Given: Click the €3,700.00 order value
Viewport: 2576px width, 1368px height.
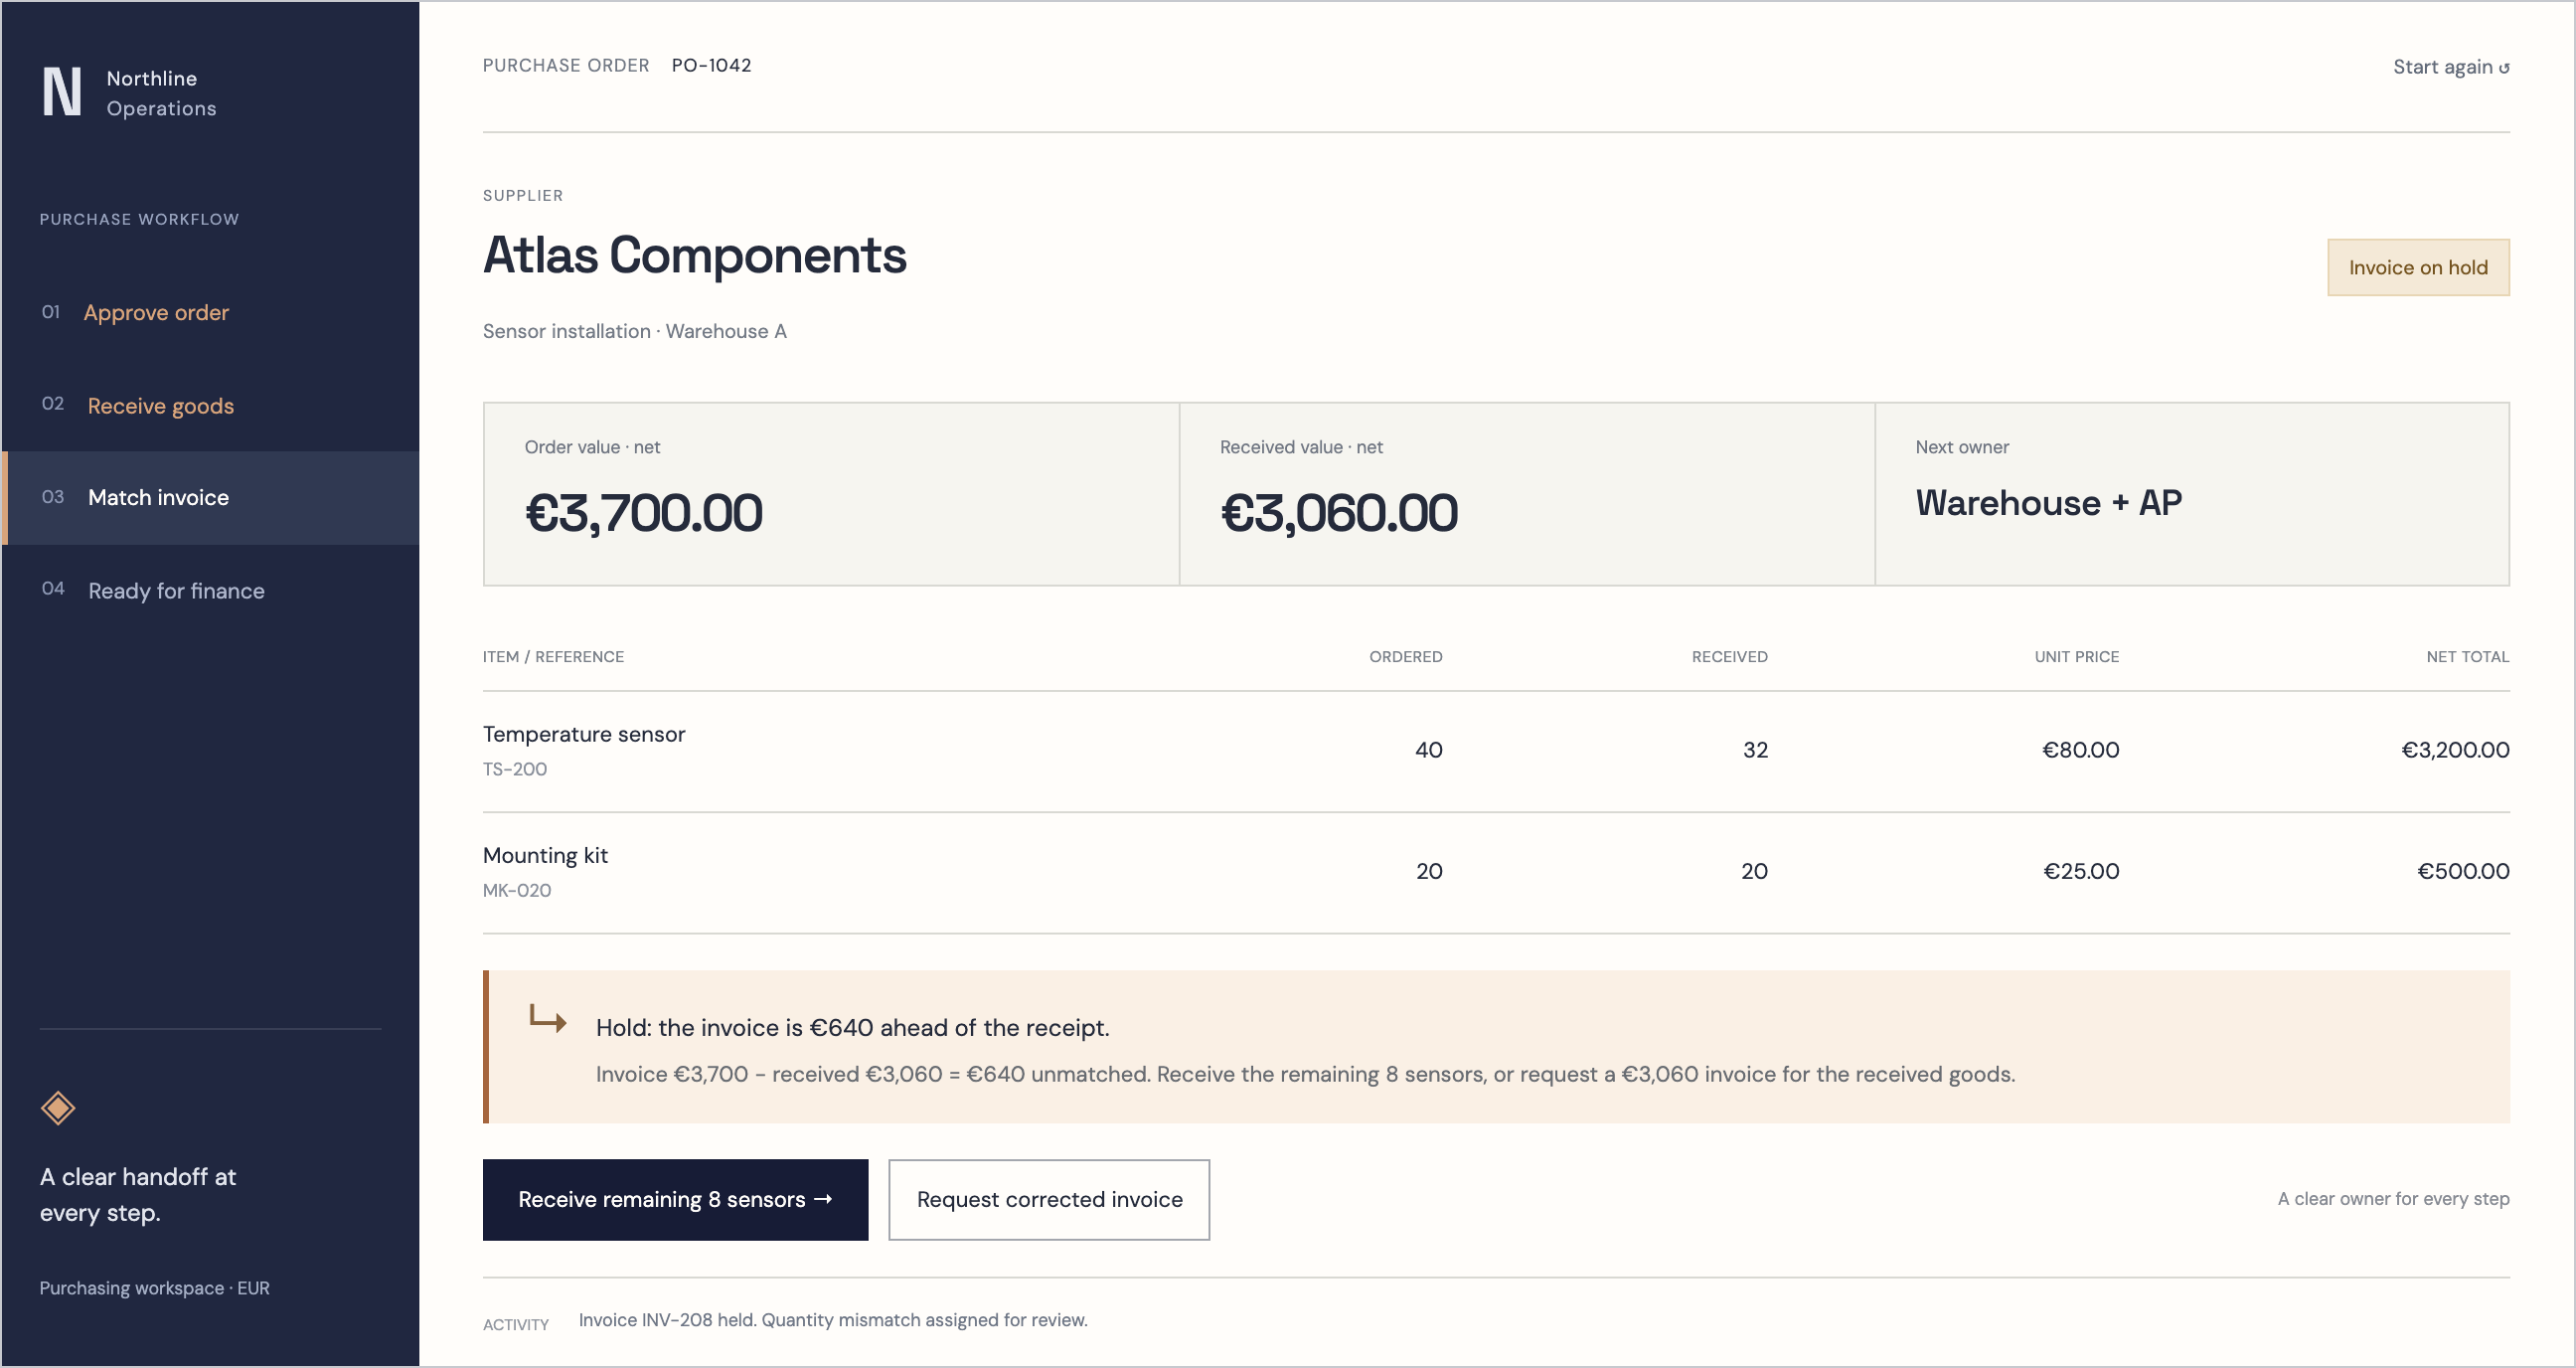Looking at the screenshot, I should pos(644,512).
